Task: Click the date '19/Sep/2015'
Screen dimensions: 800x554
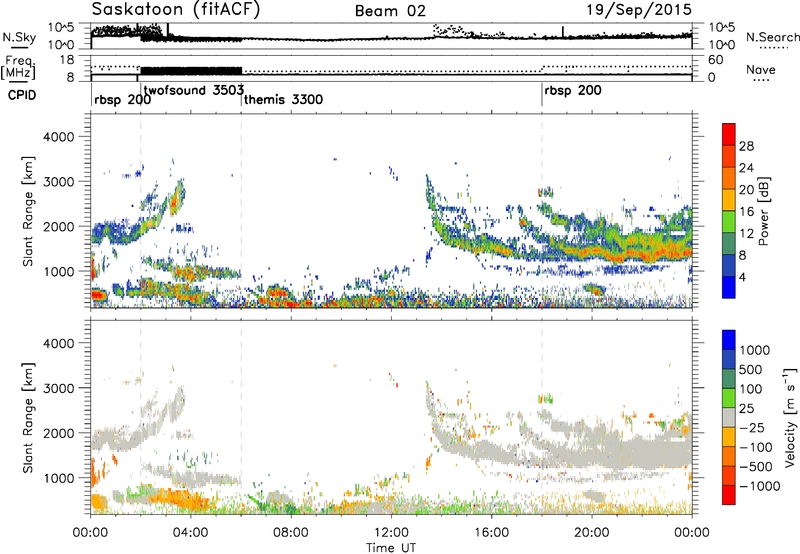Action: (x=639, y=10)
